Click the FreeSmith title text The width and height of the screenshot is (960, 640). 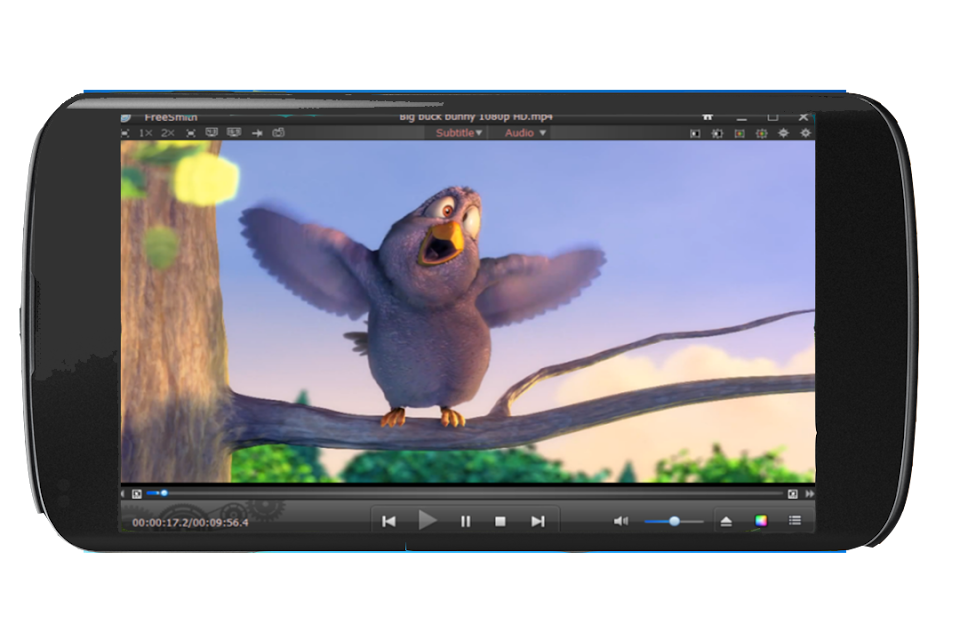coord(171,117)
